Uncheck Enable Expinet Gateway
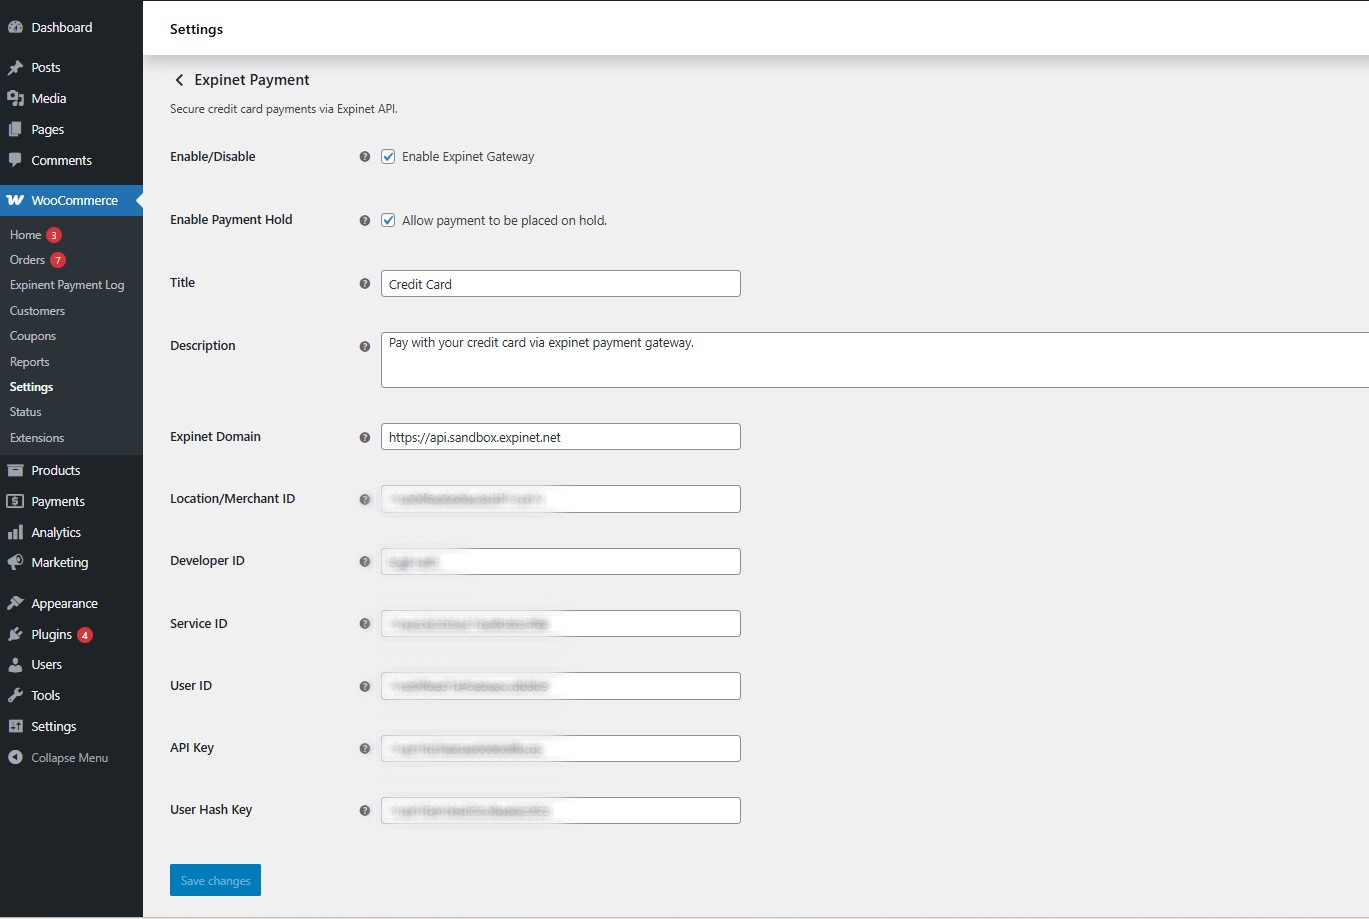Image resolution: width=1369 pixels, height=919 pixels. coord(388,156)
